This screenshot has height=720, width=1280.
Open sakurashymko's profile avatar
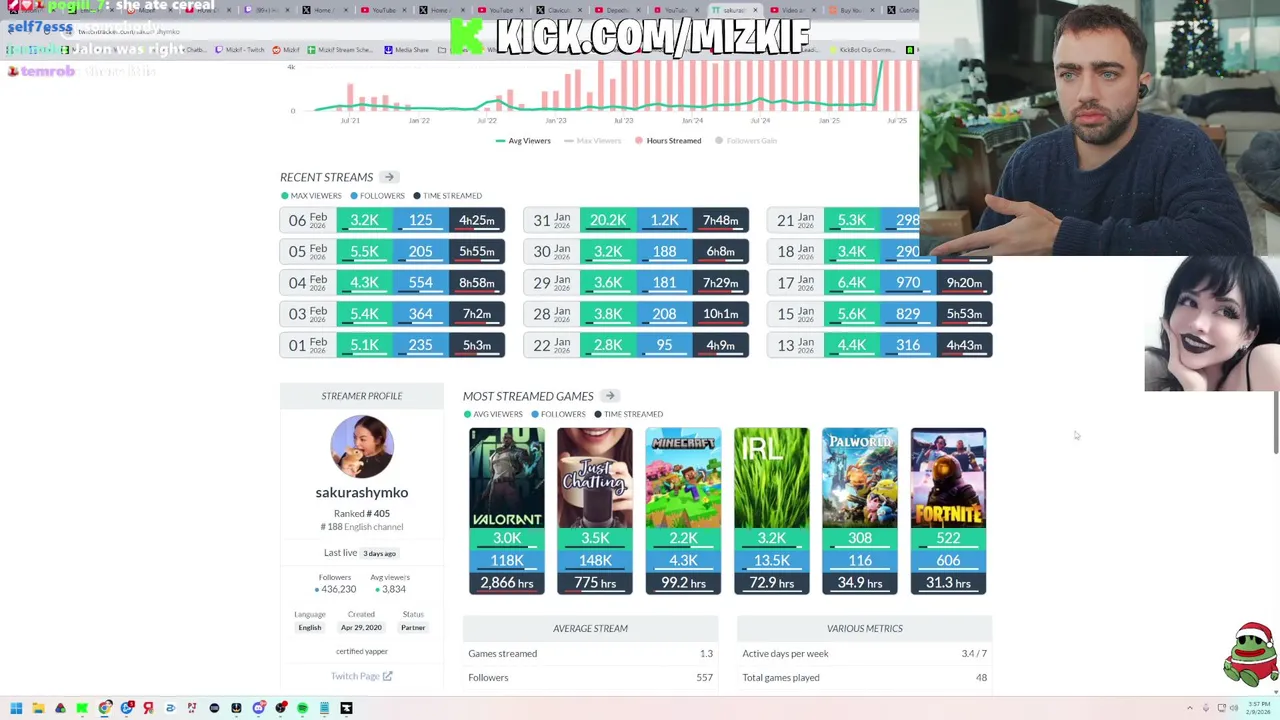362,447
